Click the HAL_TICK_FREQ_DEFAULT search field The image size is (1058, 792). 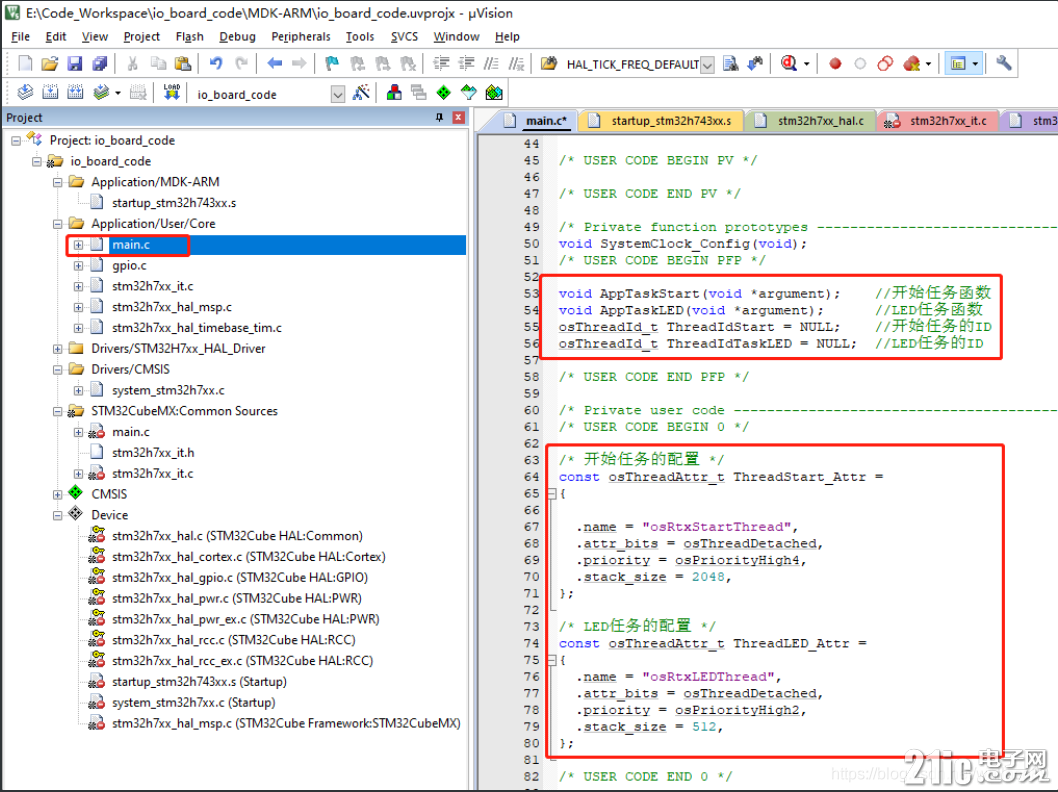pos(632,65)
